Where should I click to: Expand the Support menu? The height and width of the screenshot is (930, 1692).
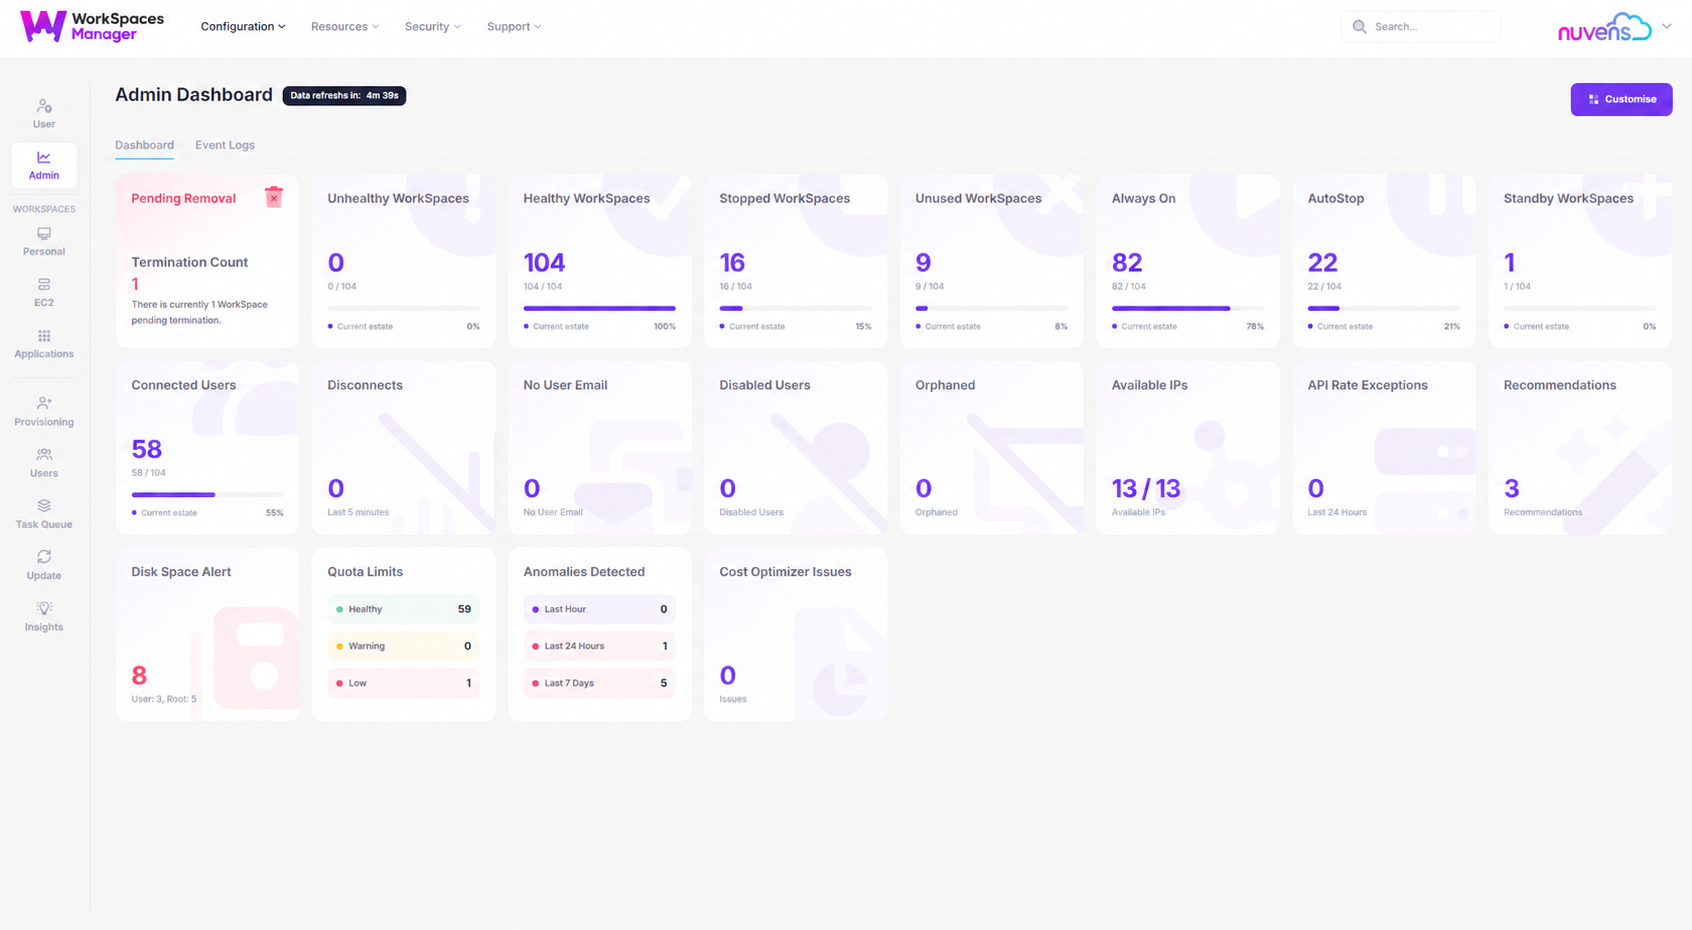pos(514,27)
